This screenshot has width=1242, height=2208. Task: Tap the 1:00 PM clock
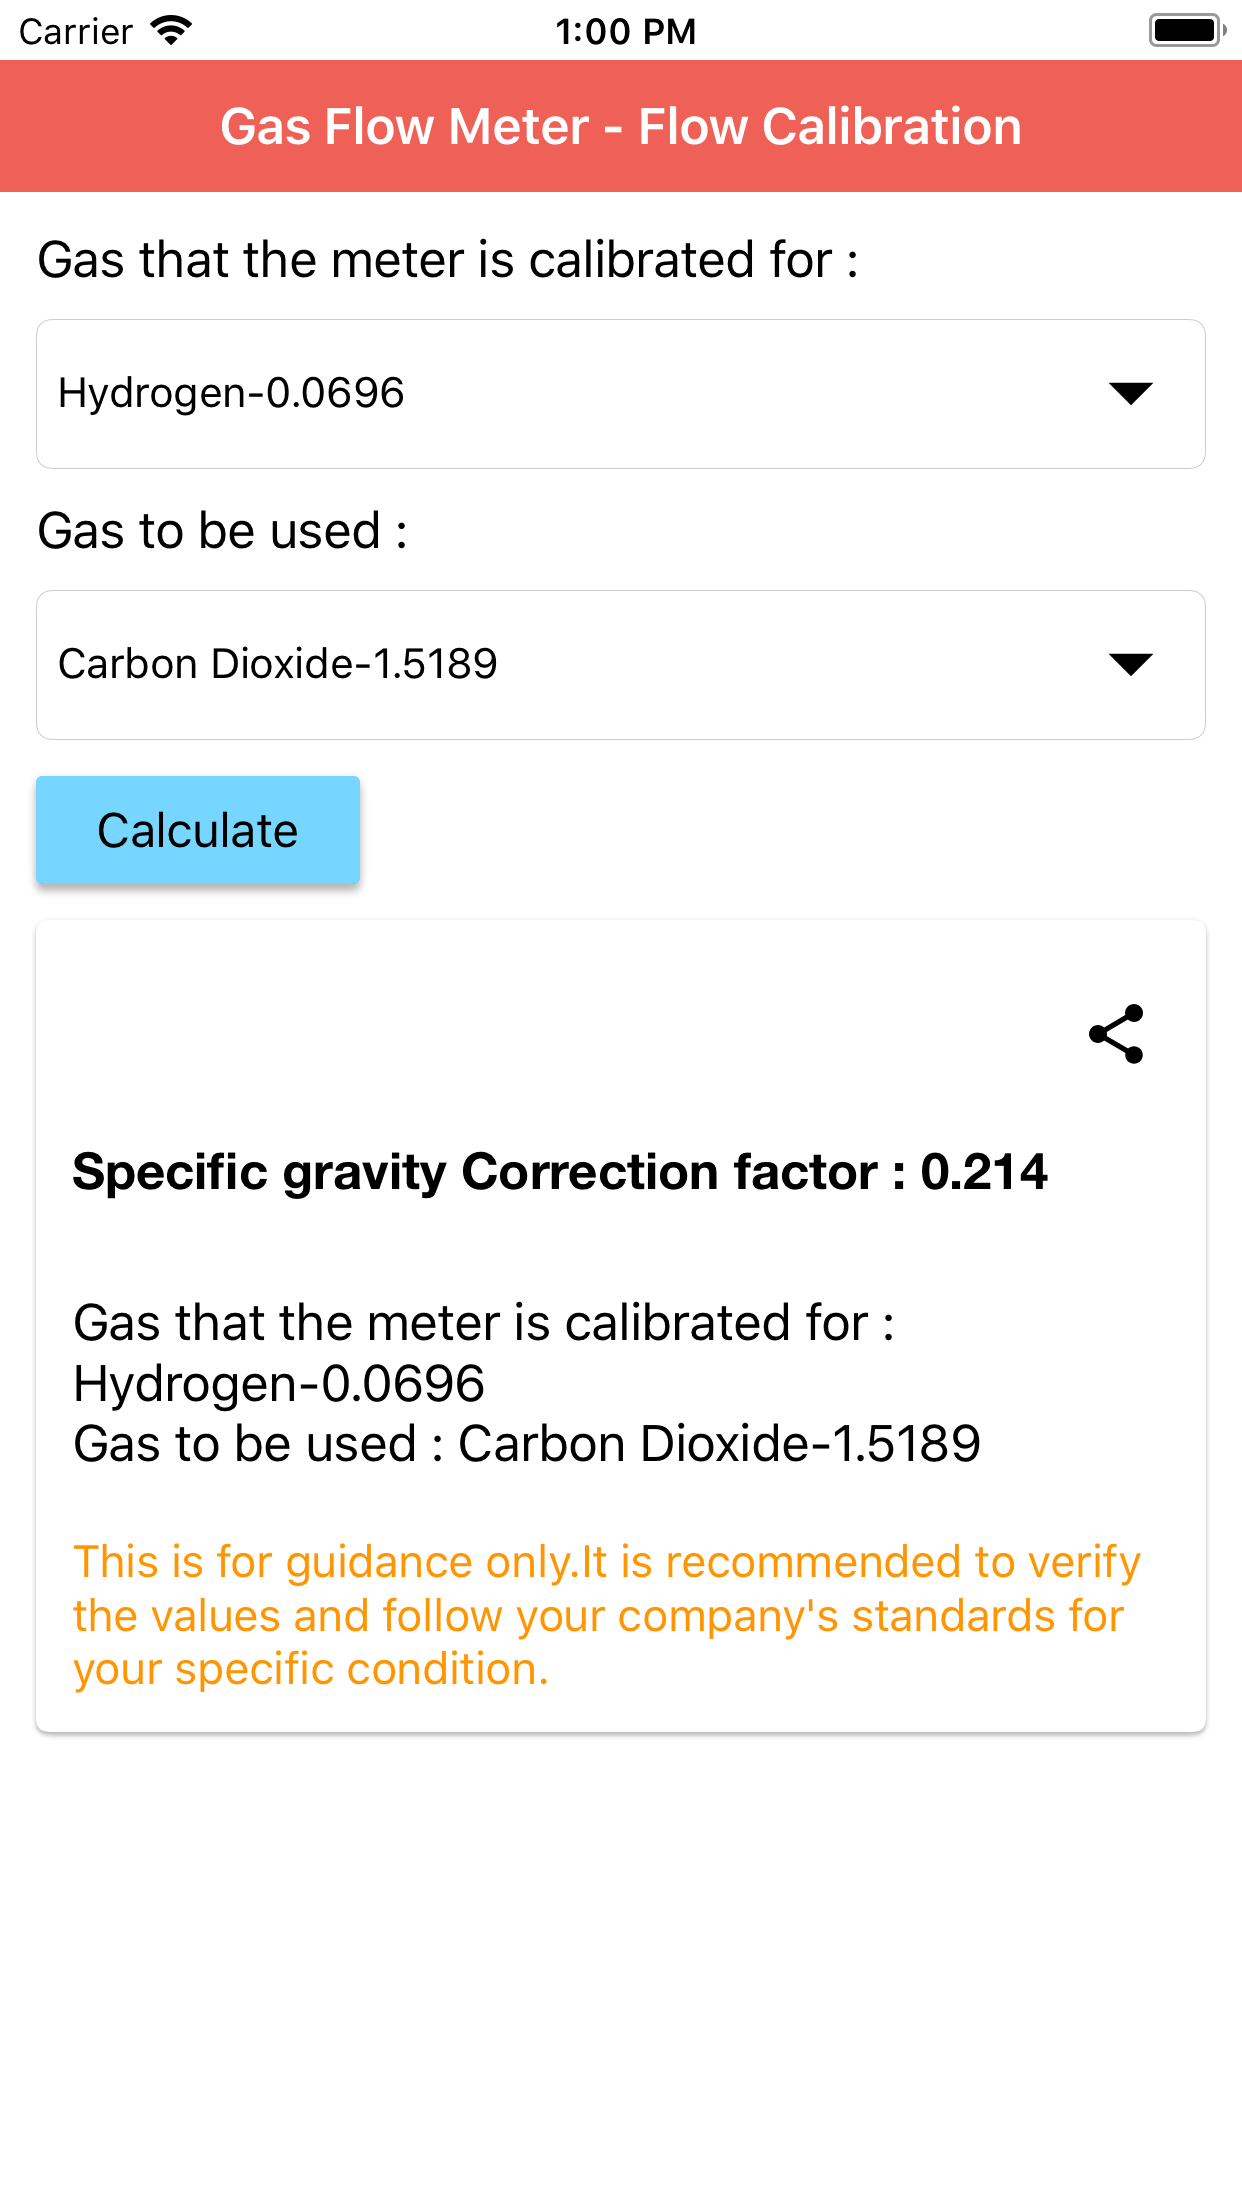coord(625,32)
